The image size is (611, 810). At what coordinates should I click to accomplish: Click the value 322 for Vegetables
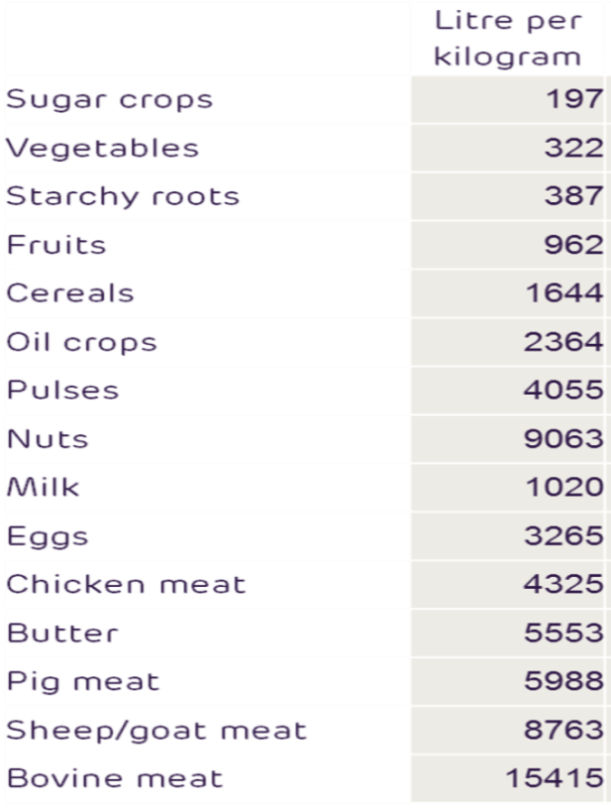point(574,148)
